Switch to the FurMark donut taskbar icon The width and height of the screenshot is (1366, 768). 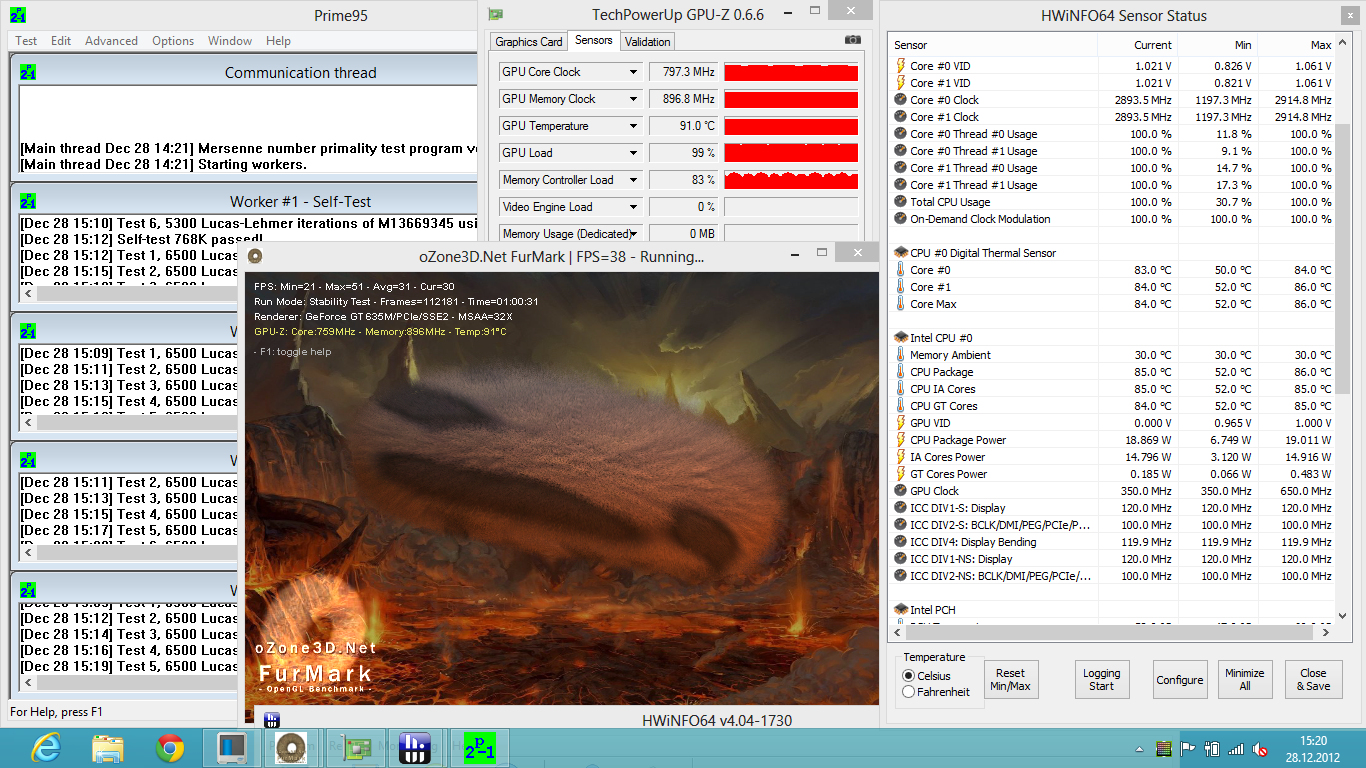click(292, 748)
